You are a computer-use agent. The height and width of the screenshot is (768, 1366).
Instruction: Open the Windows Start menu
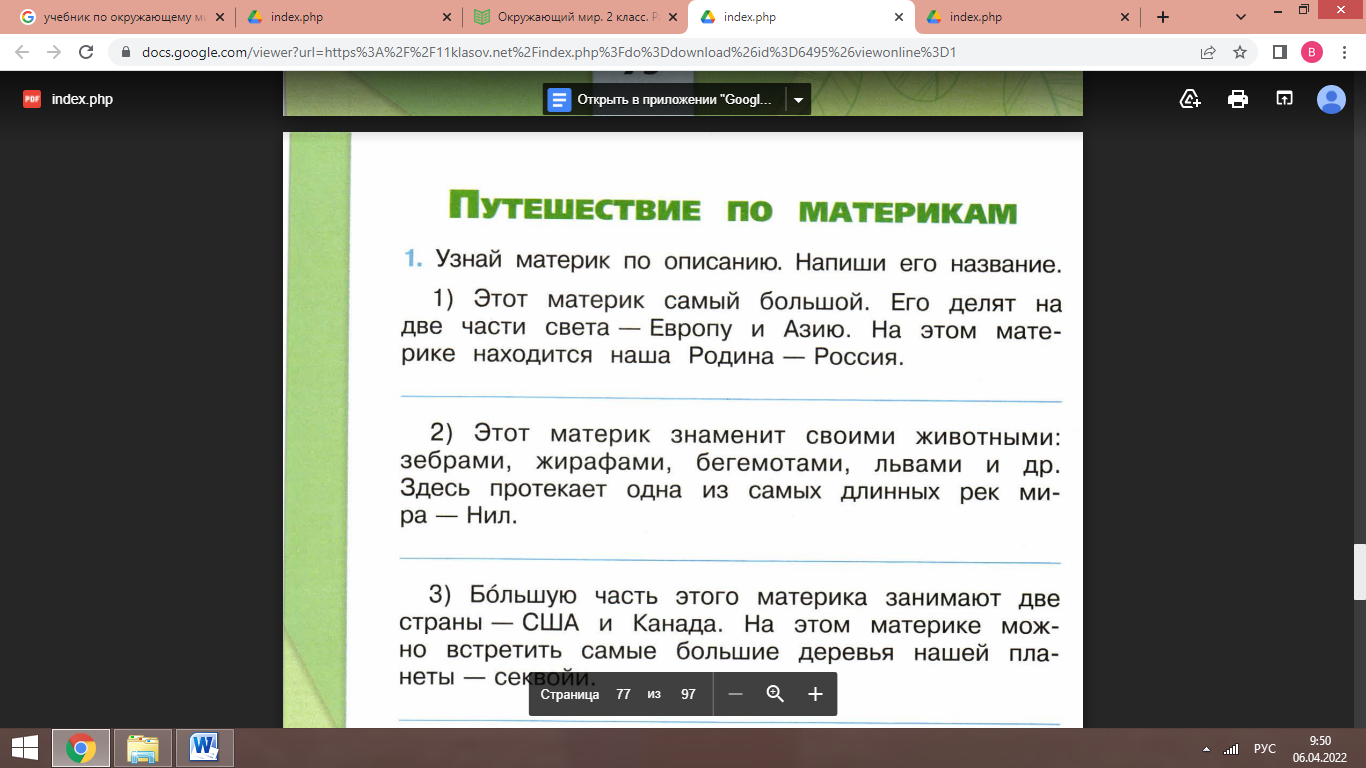(x=24, y=748)
